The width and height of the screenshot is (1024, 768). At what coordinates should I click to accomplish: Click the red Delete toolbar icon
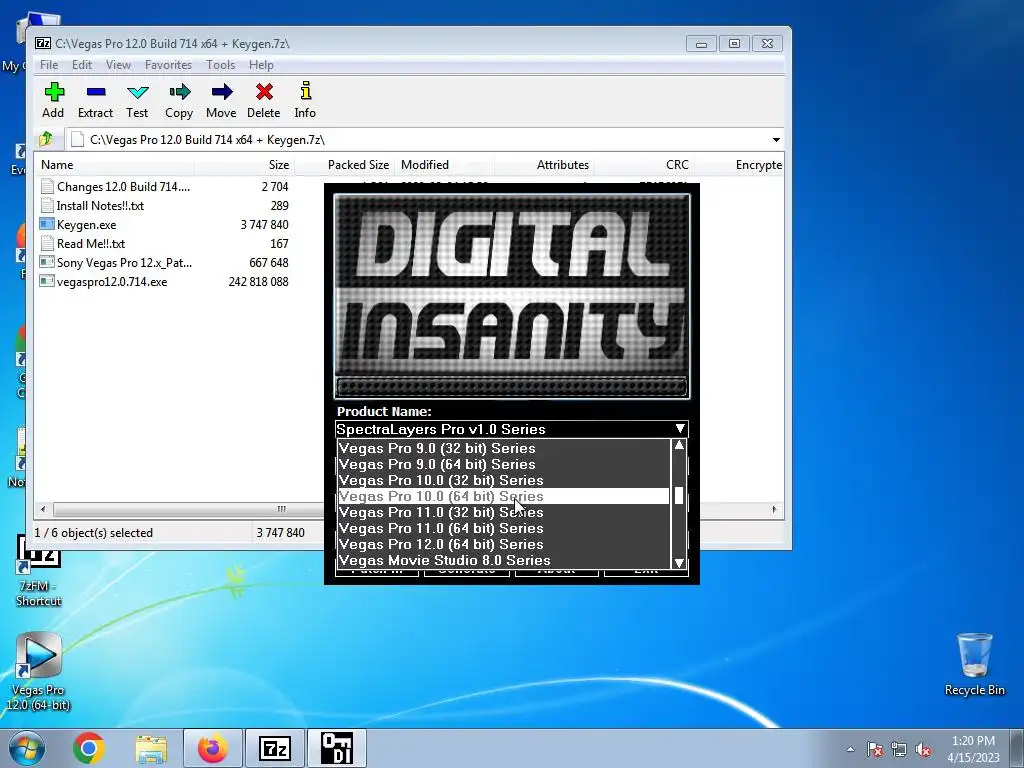pyautogui.click(x=264, y=100)
